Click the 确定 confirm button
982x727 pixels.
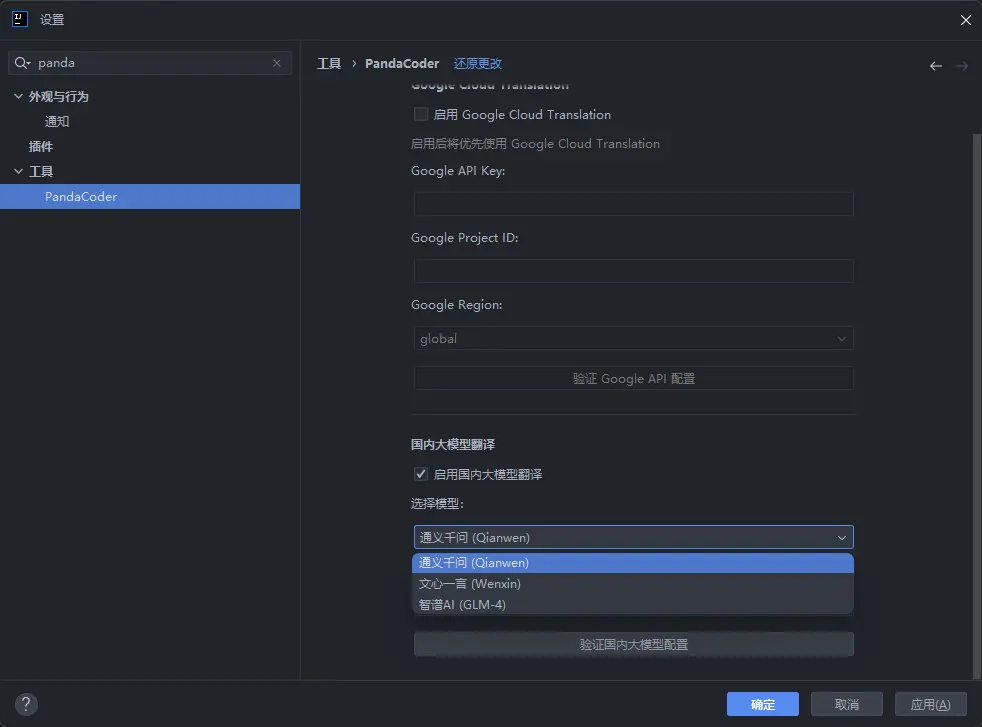click(x=762, y=704)
